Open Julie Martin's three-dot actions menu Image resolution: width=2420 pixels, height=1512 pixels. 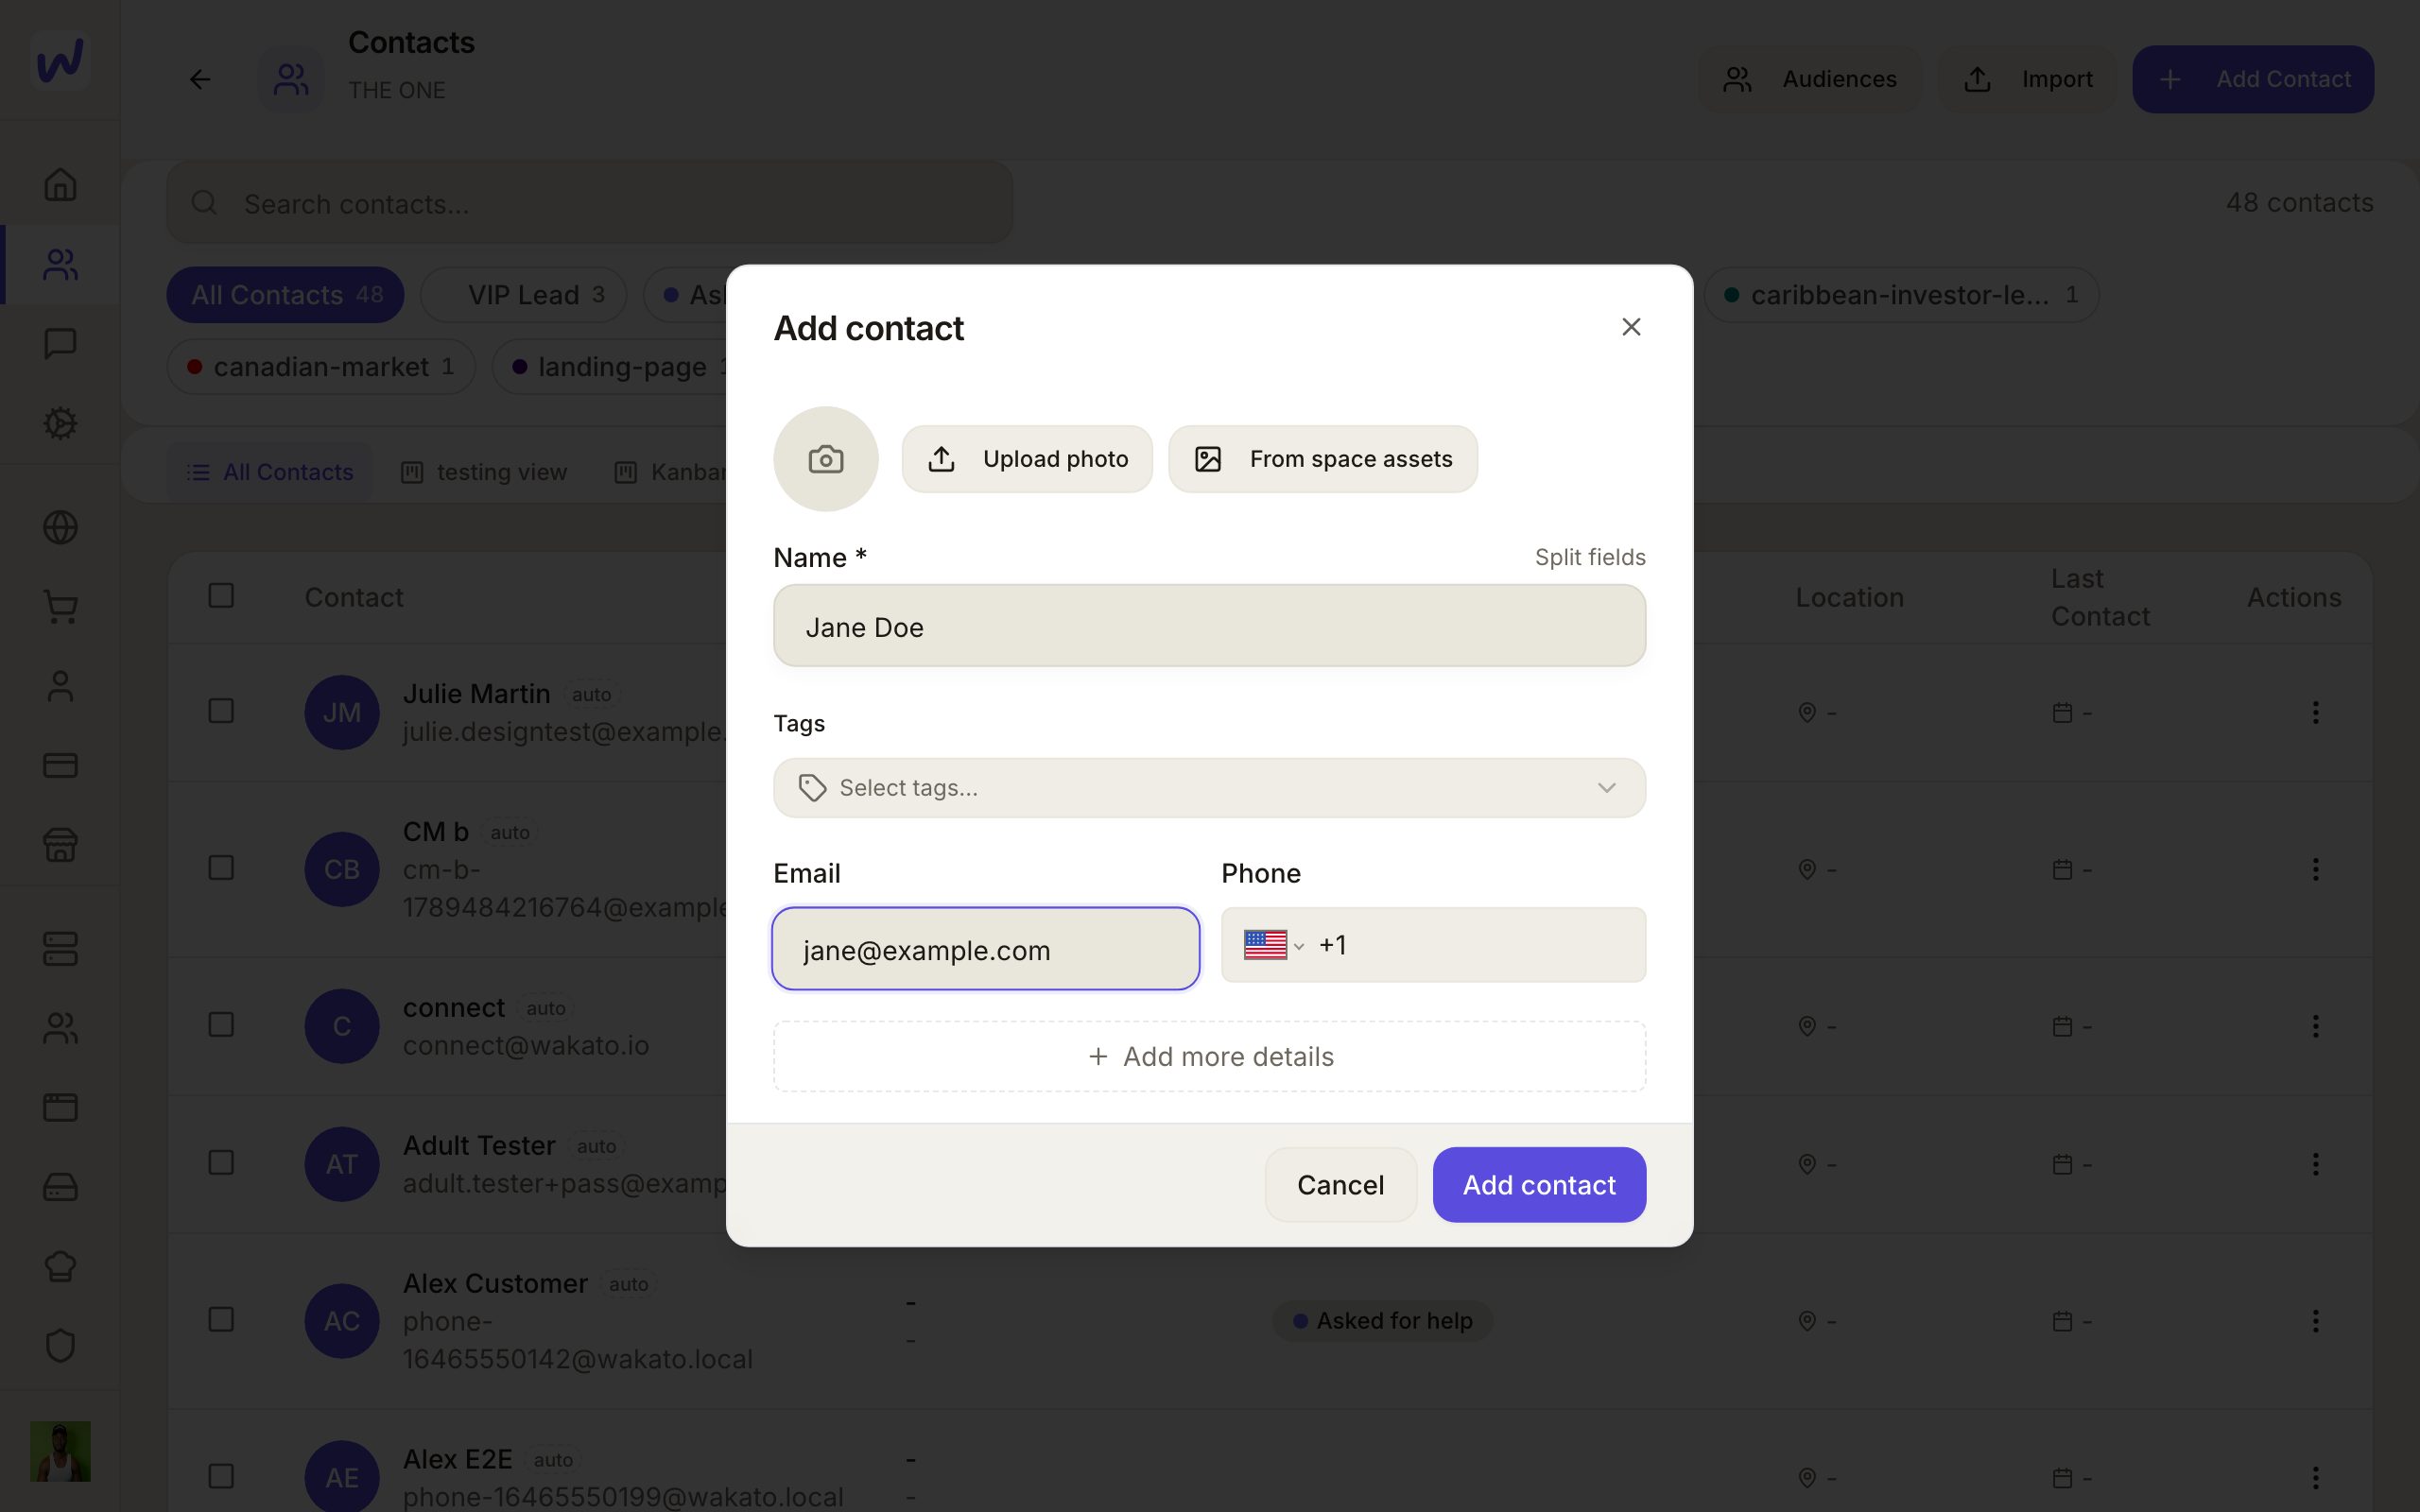point(2315,712)
